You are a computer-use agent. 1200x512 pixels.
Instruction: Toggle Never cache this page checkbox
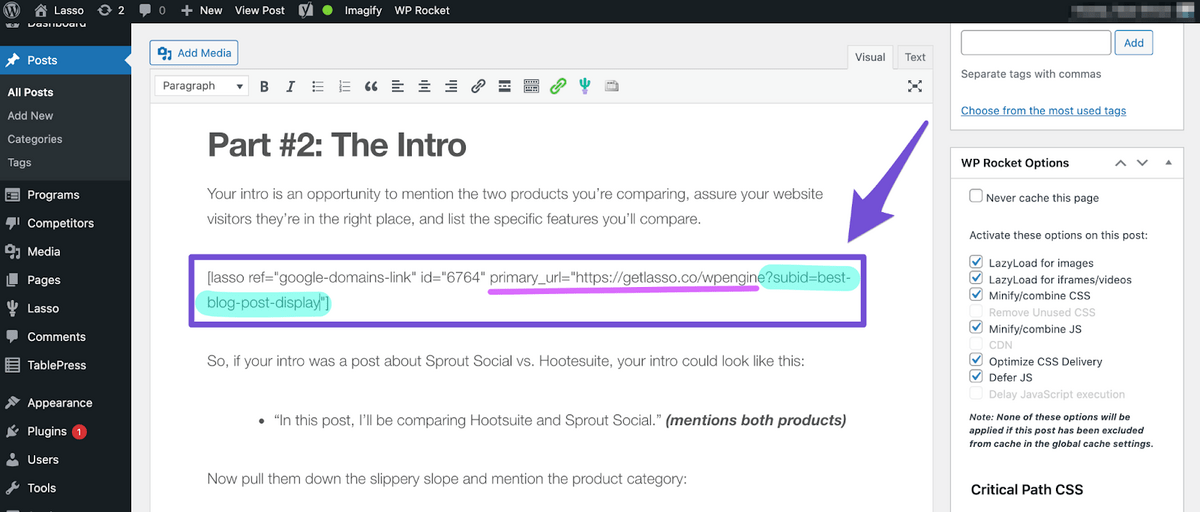tap(976, 197)
